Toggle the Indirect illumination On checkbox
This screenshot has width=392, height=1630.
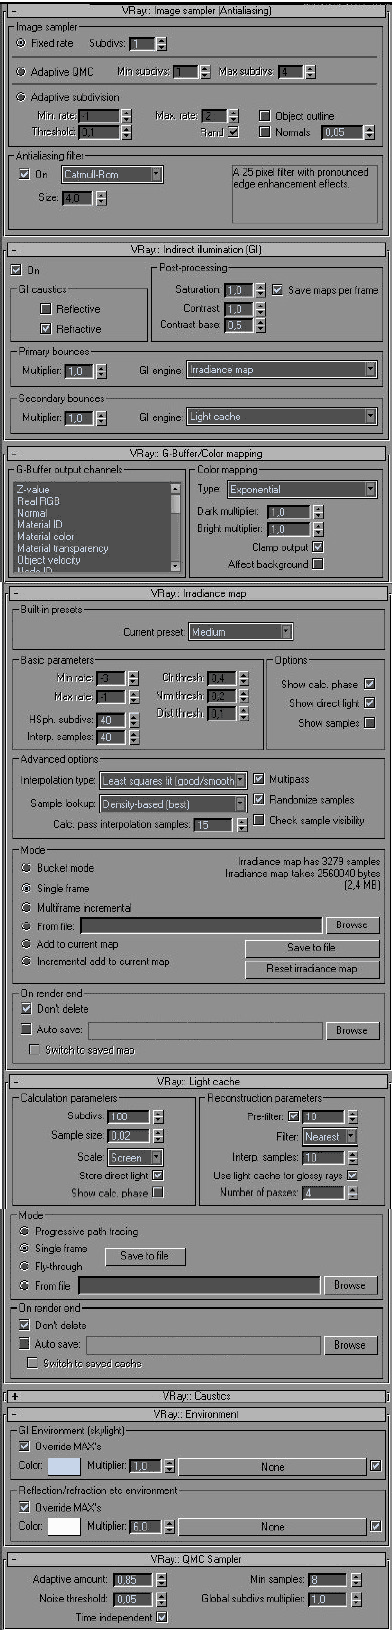tap(16, 270)
